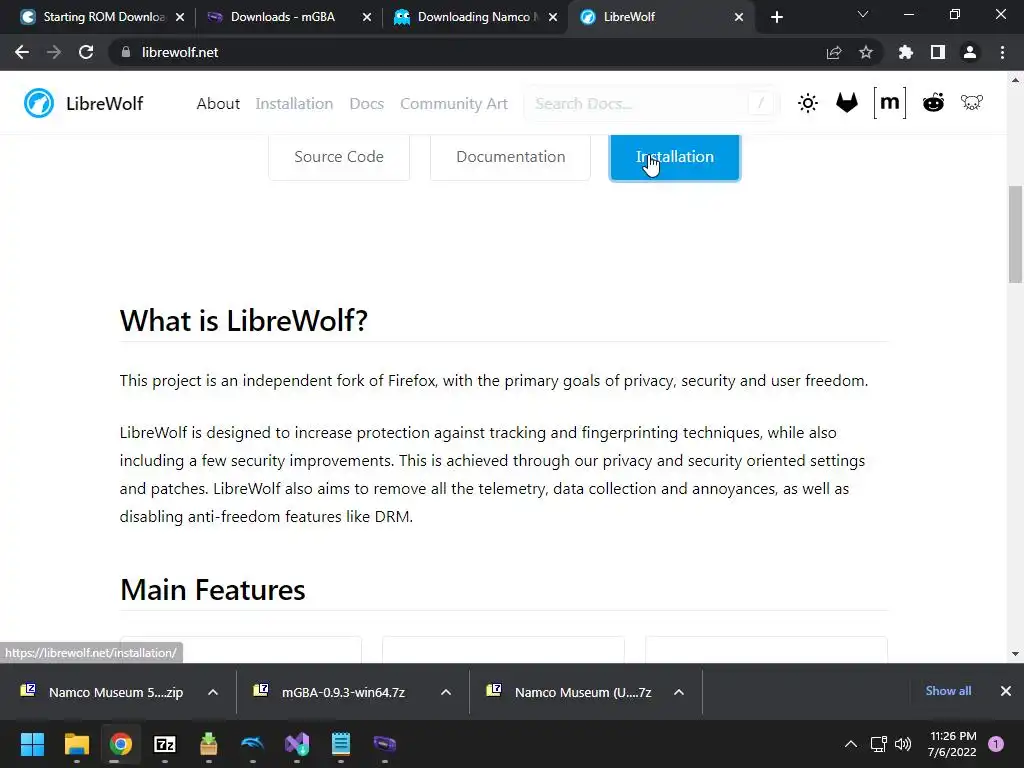1024x768 pixels.
Task: Click the share page icon
Action: [x=834, y=52]
